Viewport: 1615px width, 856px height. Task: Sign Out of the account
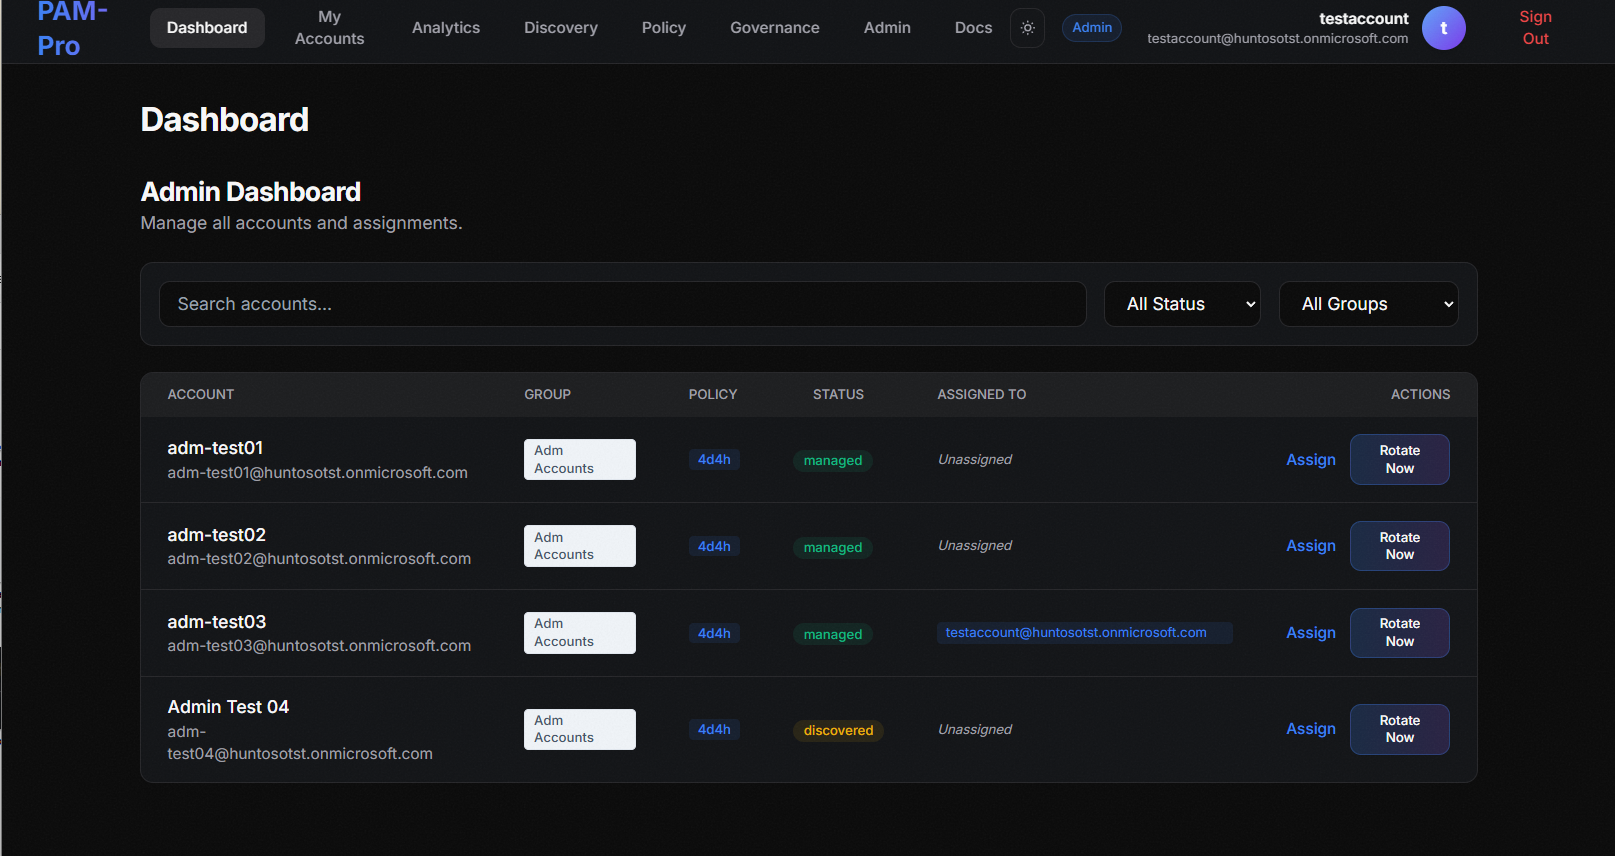pyautogui.click(x=1535, y=28)
